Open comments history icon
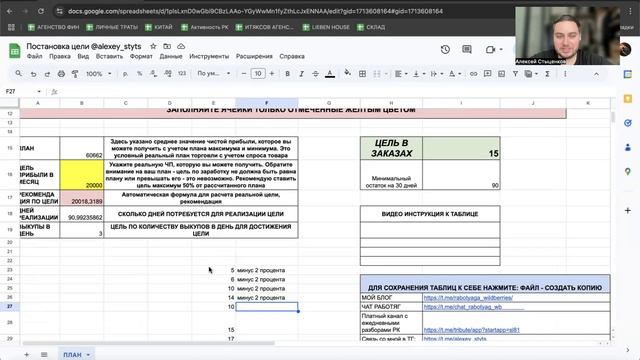The image size is (640, 360). [467, 49]
